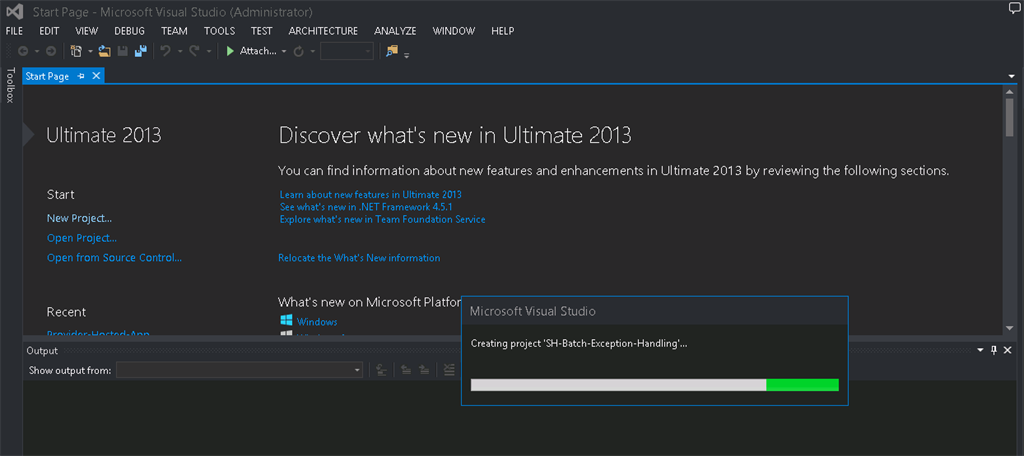Open the HELP menu
Screen dimensions: 1024x456
coord(502,31)
